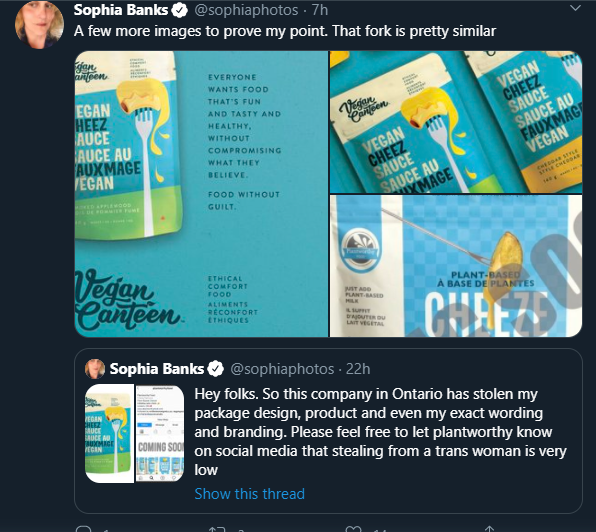
Task: Open the quoted tweet's Coming Soon screenshot thumbnail
Action: 160,434
